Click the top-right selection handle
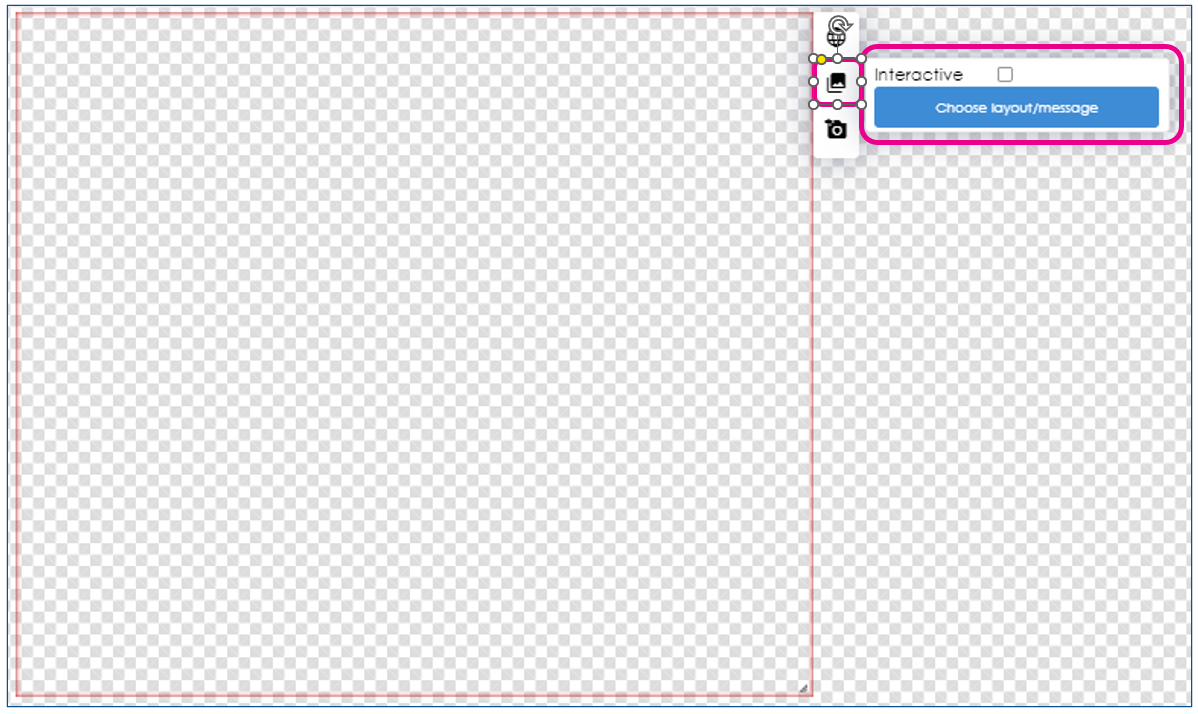The width and height of the screenshot is (1198, 714). [861, 59]
